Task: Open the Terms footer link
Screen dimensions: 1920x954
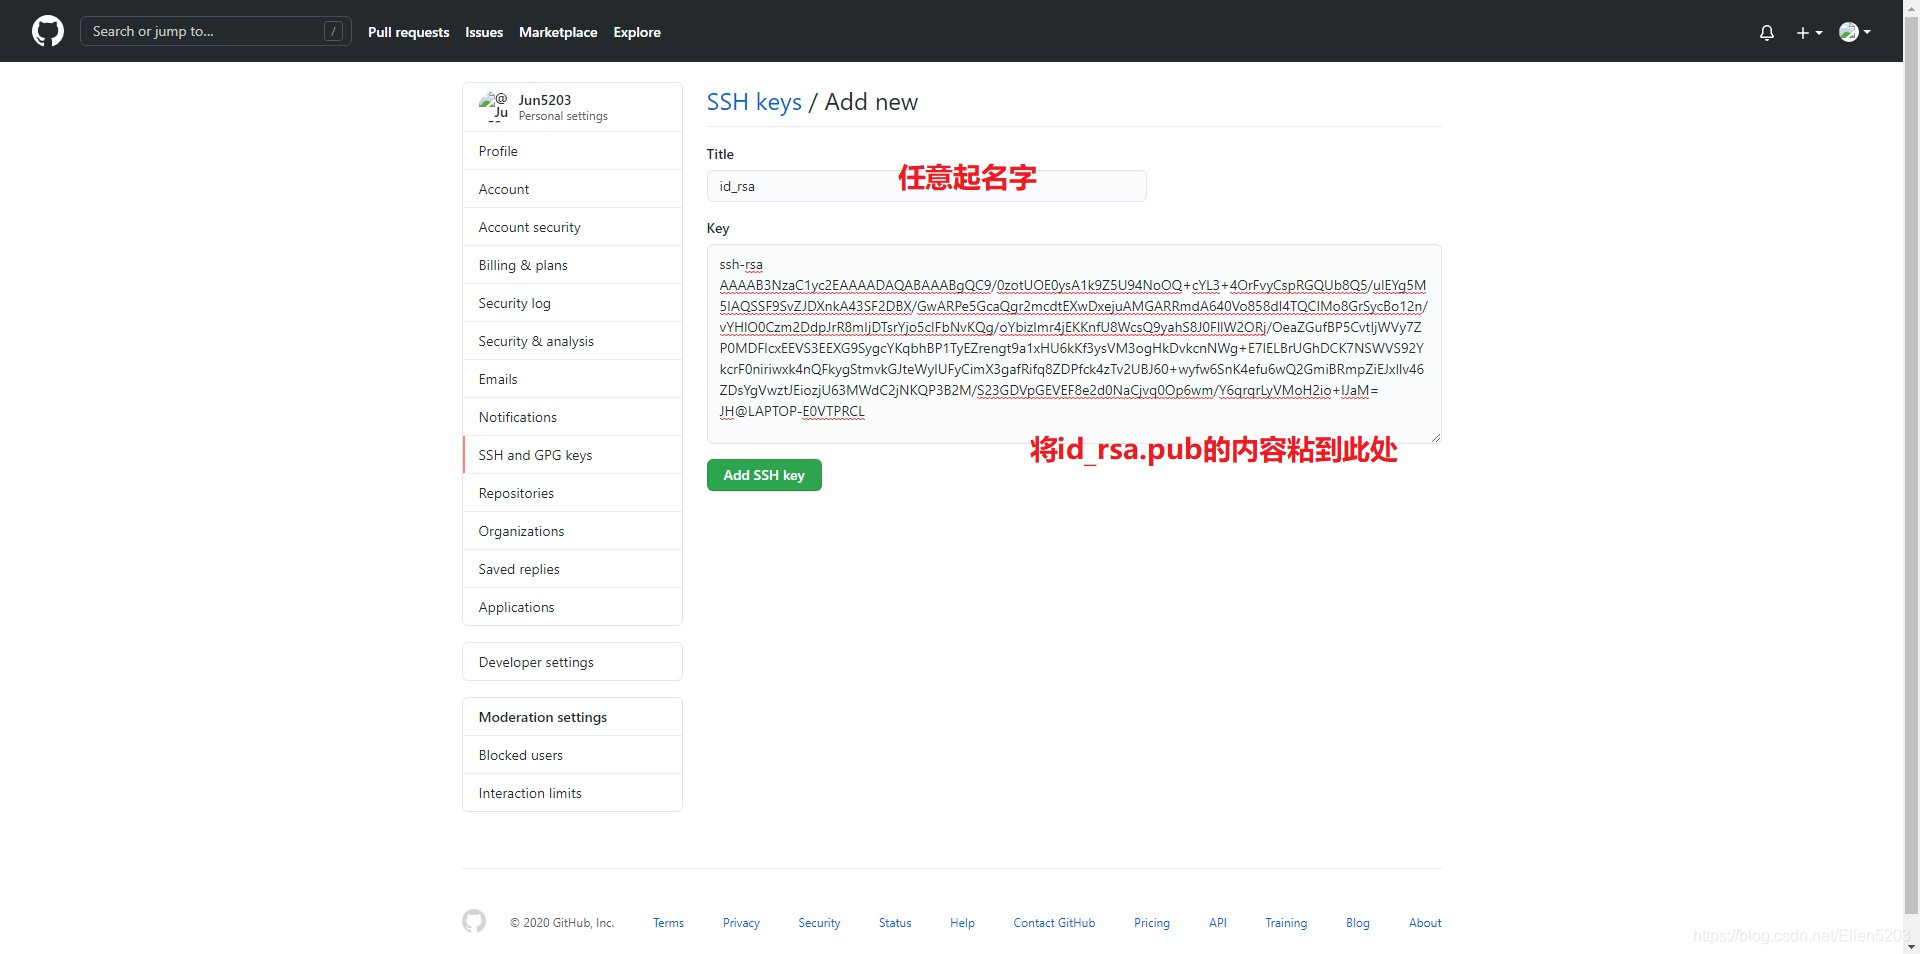Action: pos(668,923)
